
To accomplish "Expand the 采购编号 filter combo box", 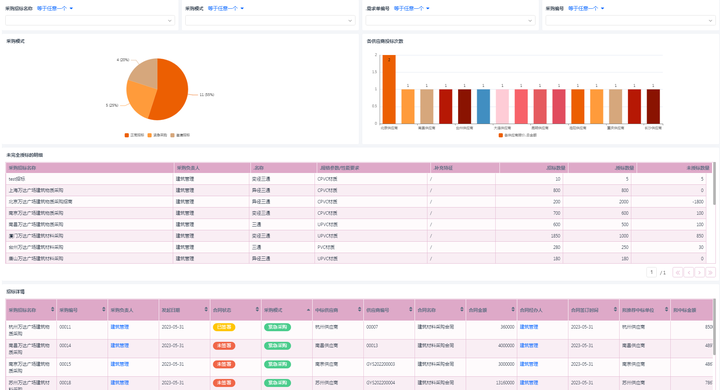I will tap(630, 21).
